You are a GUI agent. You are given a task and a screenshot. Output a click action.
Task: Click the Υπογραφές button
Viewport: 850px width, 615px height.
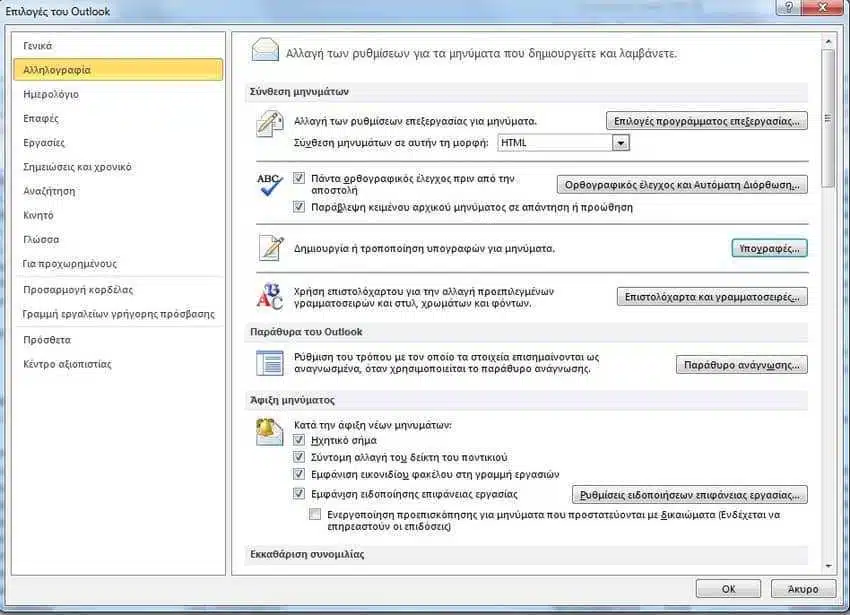tap(769, 248)
